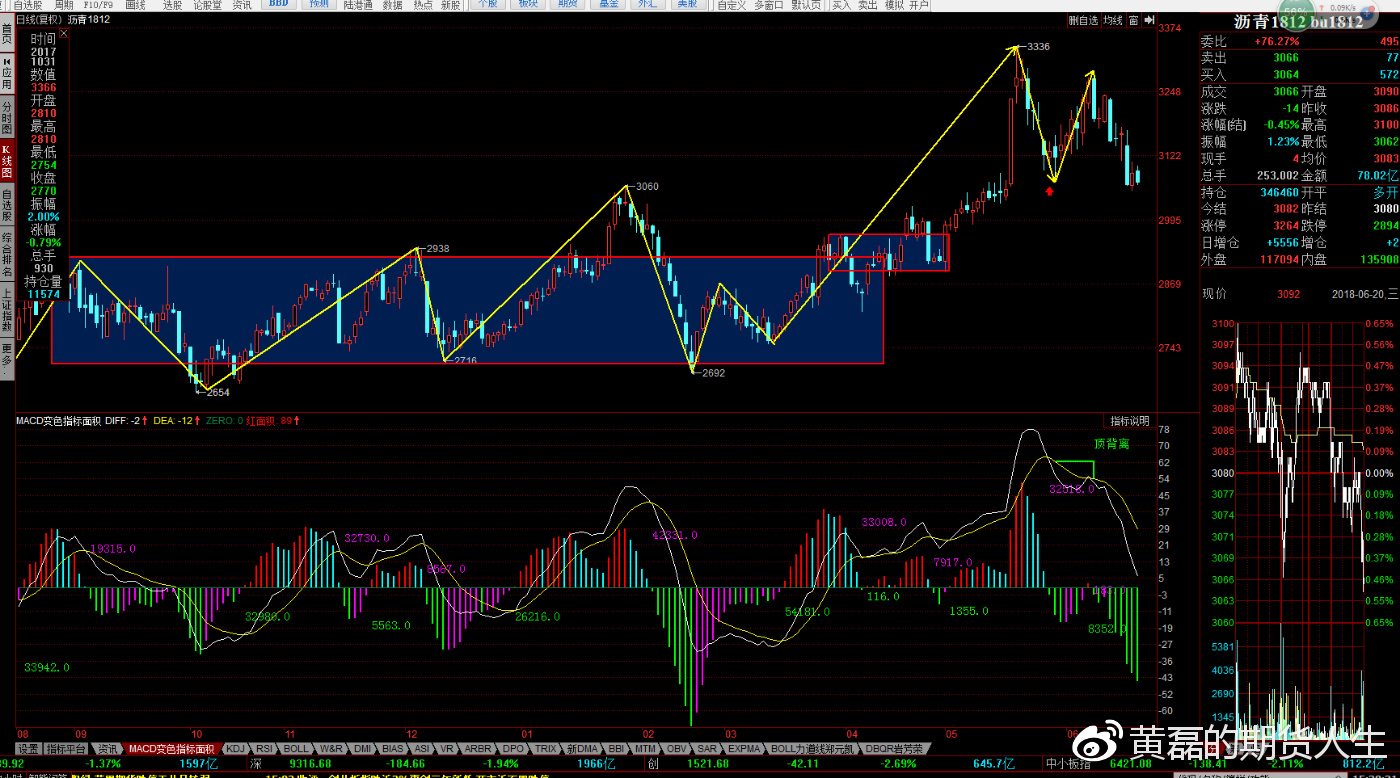The image size is (1400, 778).
Task: Open the F10/F9 info item
Action: point(100,5)
